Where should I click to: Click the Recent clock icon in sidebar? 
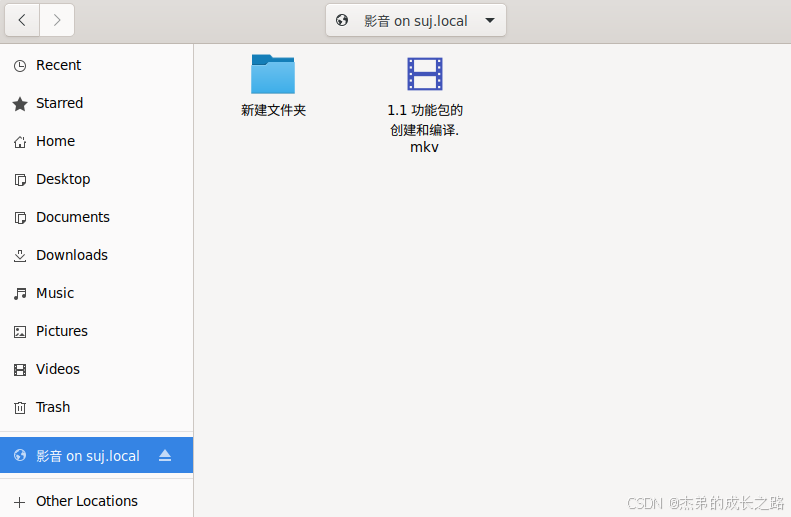click(20, 66)
